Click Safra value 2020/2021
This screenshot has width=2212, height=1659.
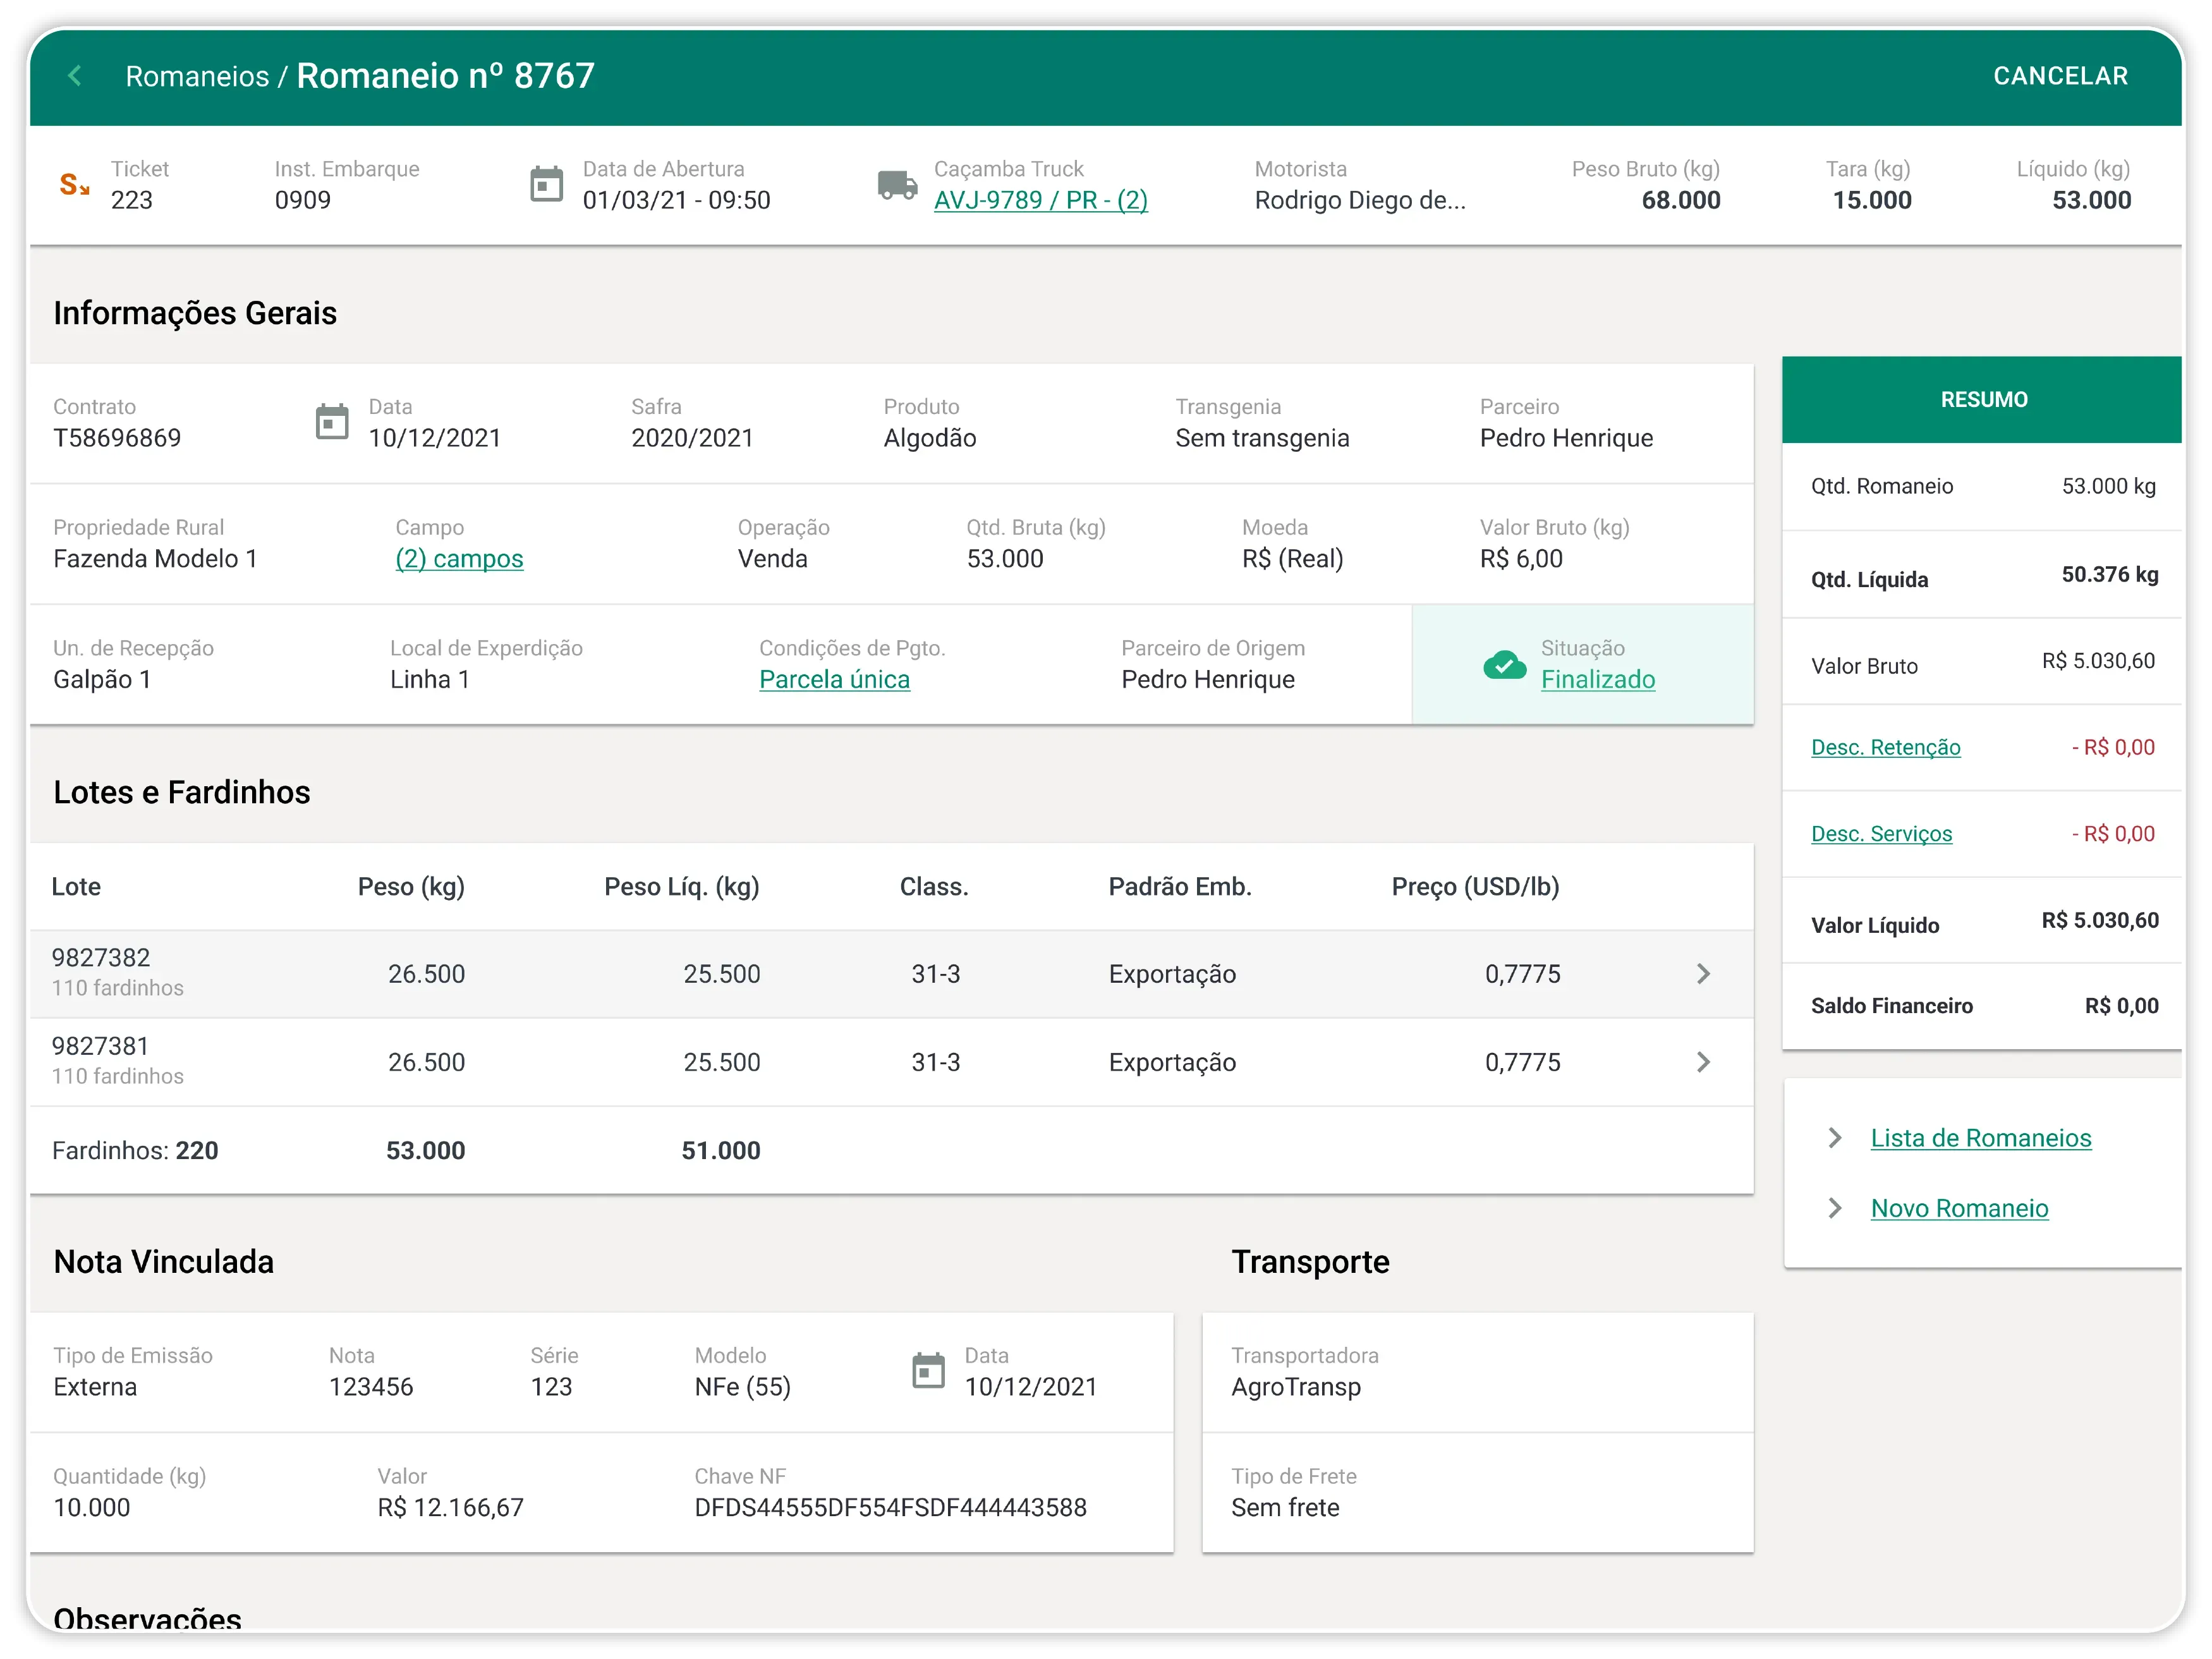692,438
